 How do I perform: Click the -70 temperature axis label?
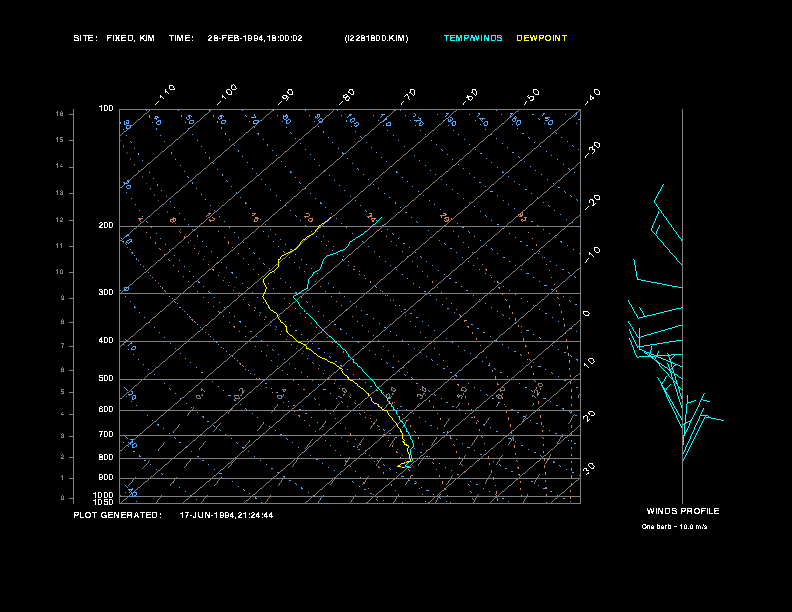(409, 97)
